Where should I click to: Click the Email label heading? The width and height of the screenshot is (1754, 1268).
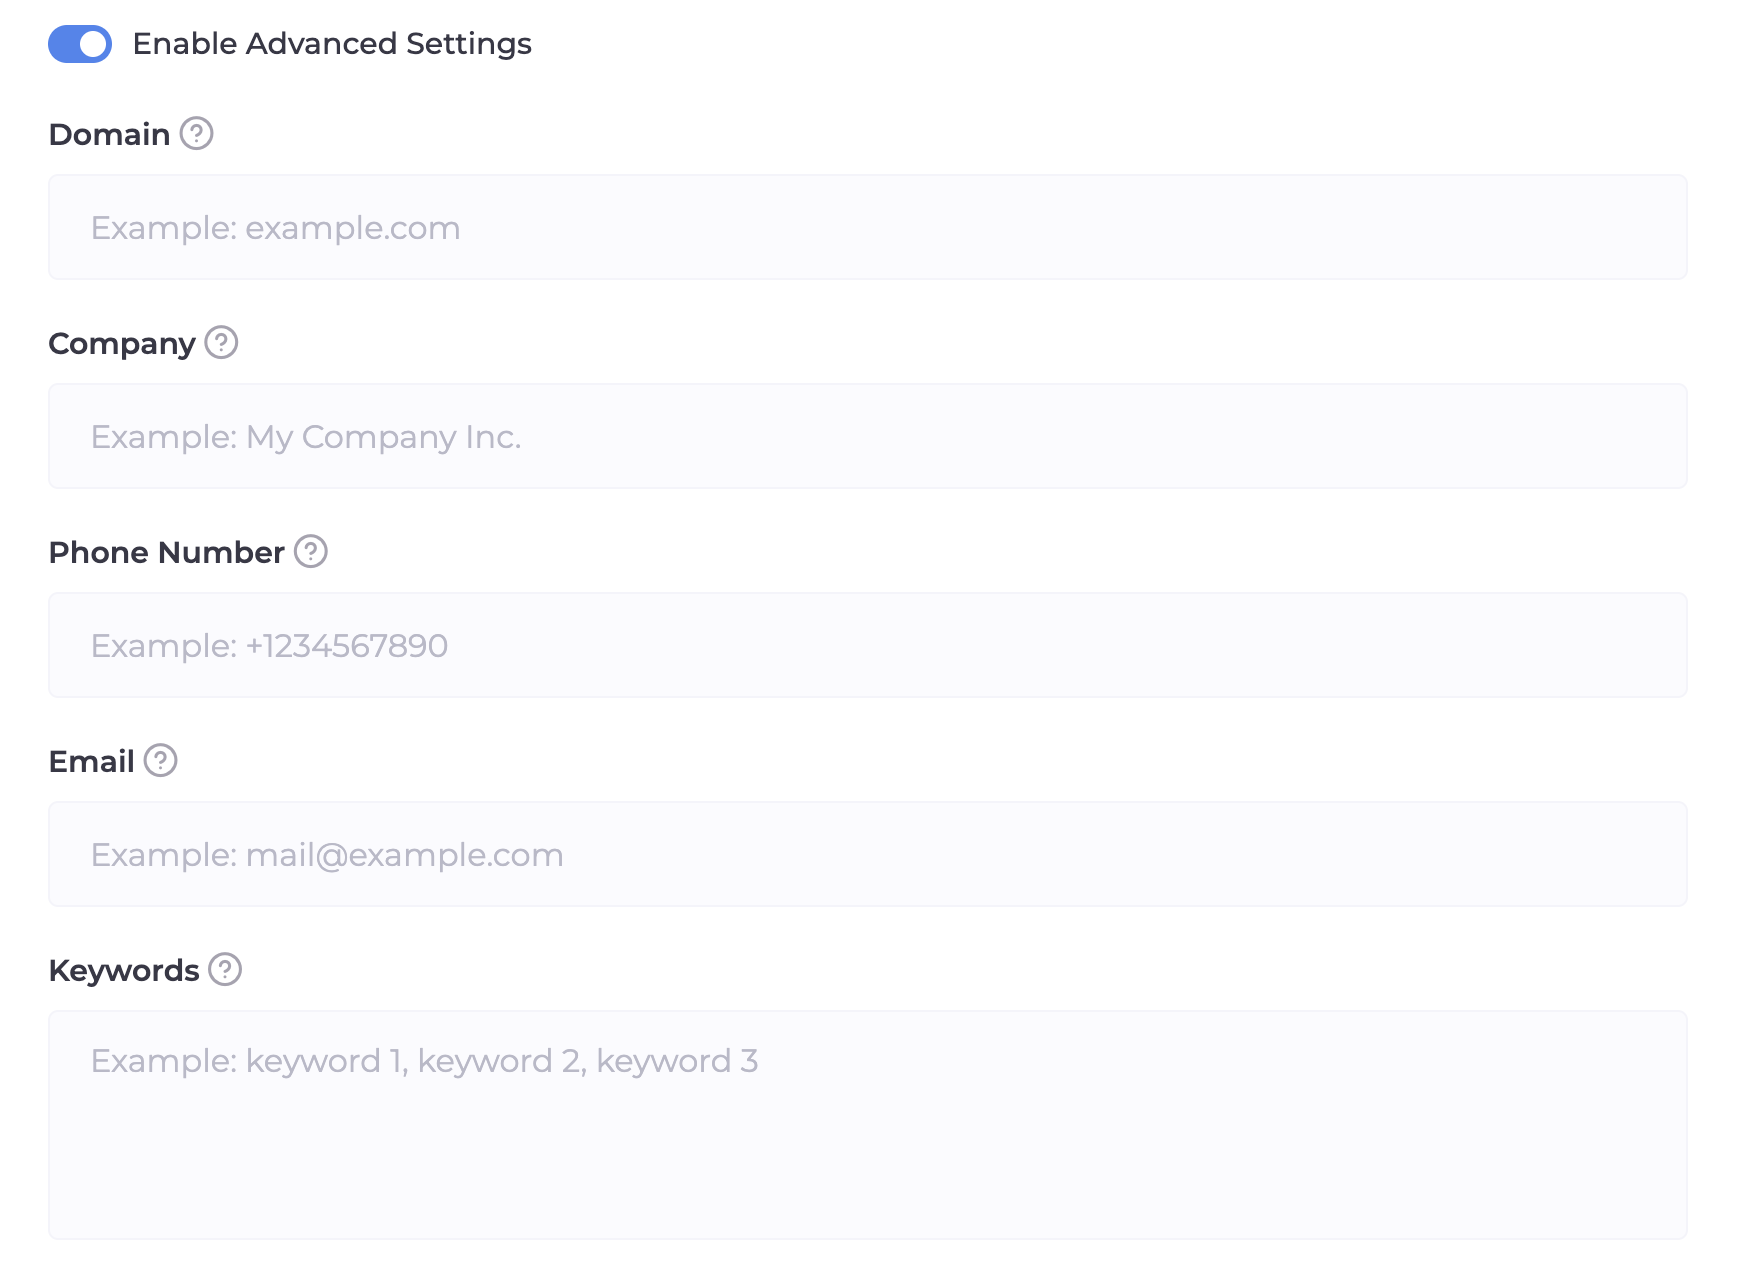click(x=91, y=761)
